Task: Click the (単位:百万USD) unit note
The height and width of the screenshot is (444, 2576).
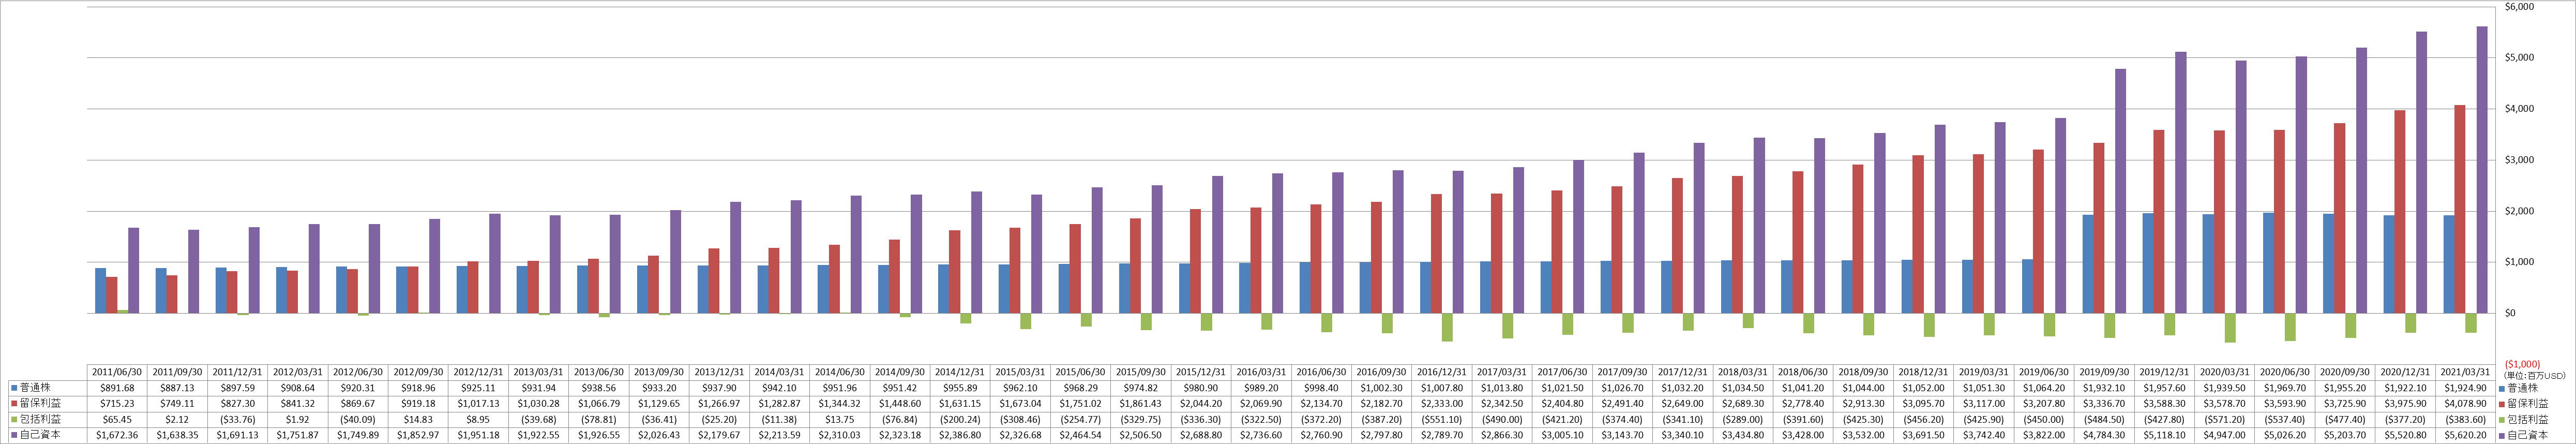Action: point(2534,376)
